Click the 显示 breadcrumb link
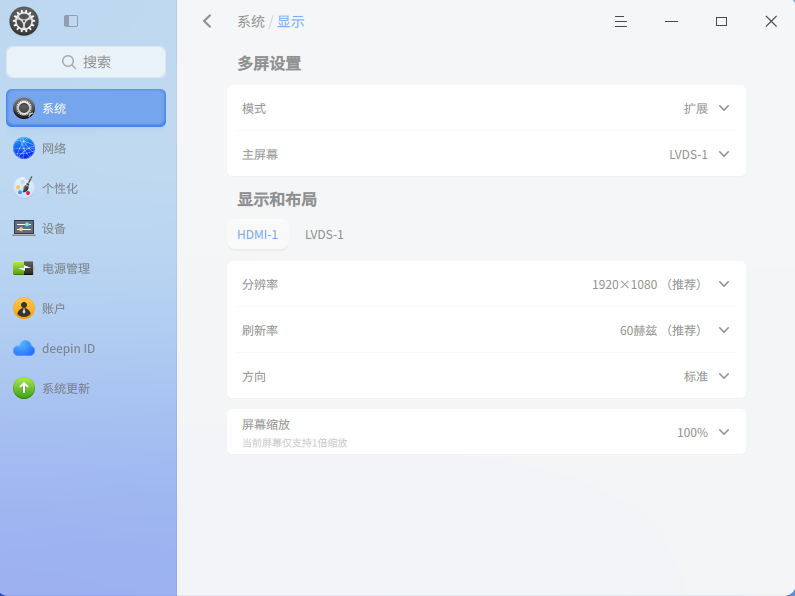 [x=291, y=22]
